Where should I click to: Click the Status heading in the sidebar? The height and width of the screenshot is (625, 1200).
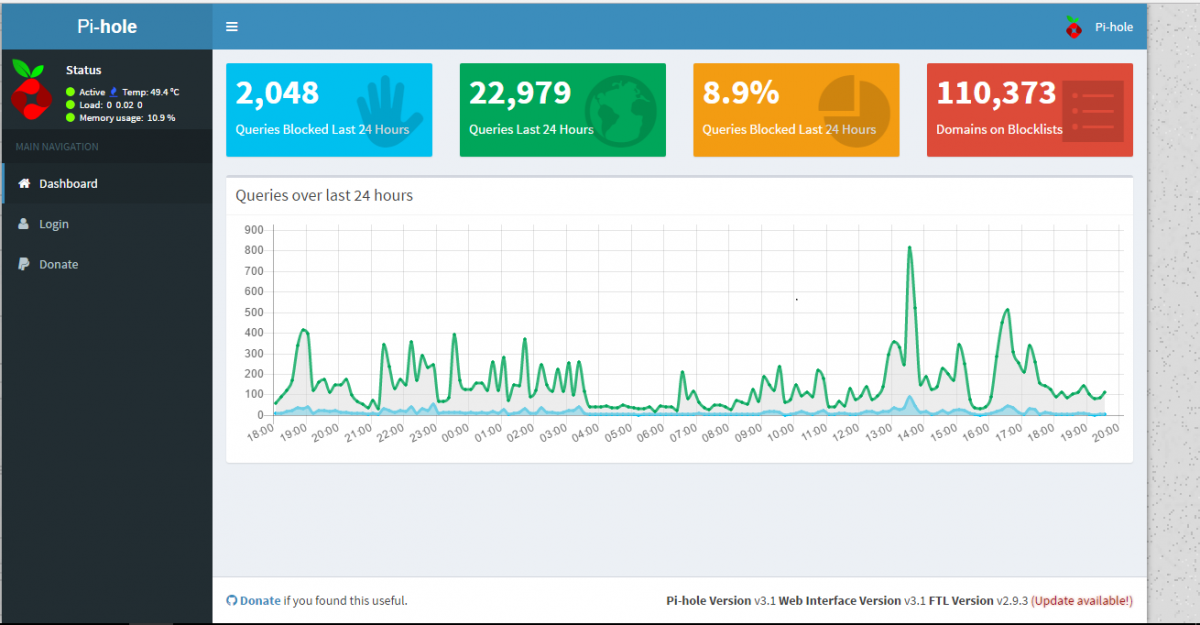pos(84,70)
